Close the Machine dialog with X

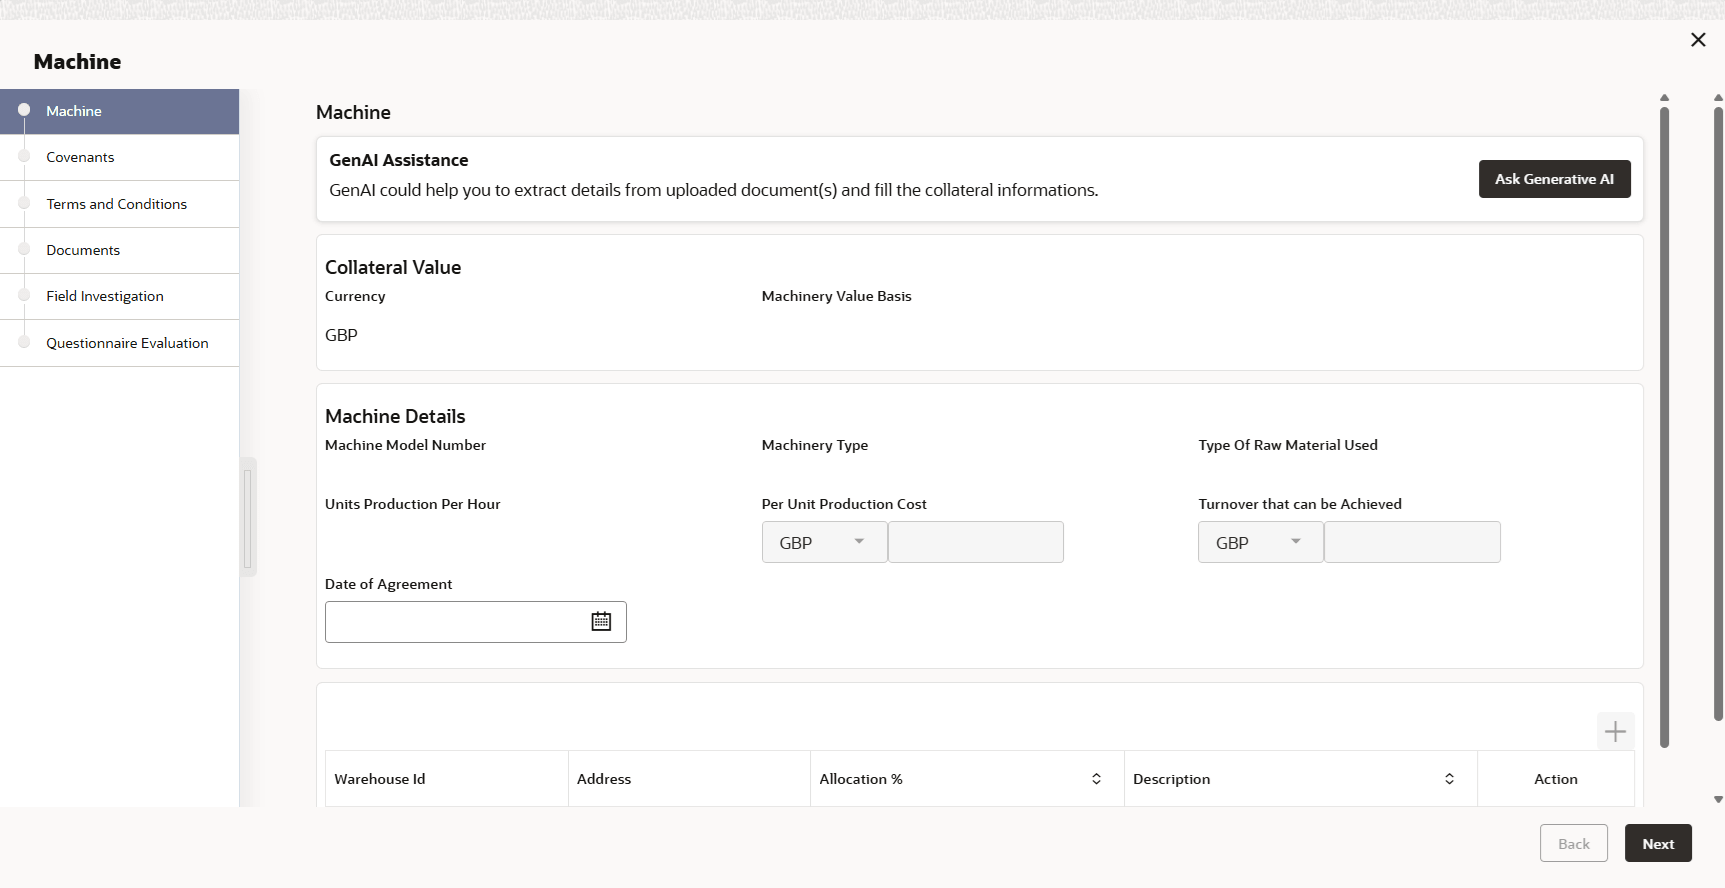(1698, 40)
